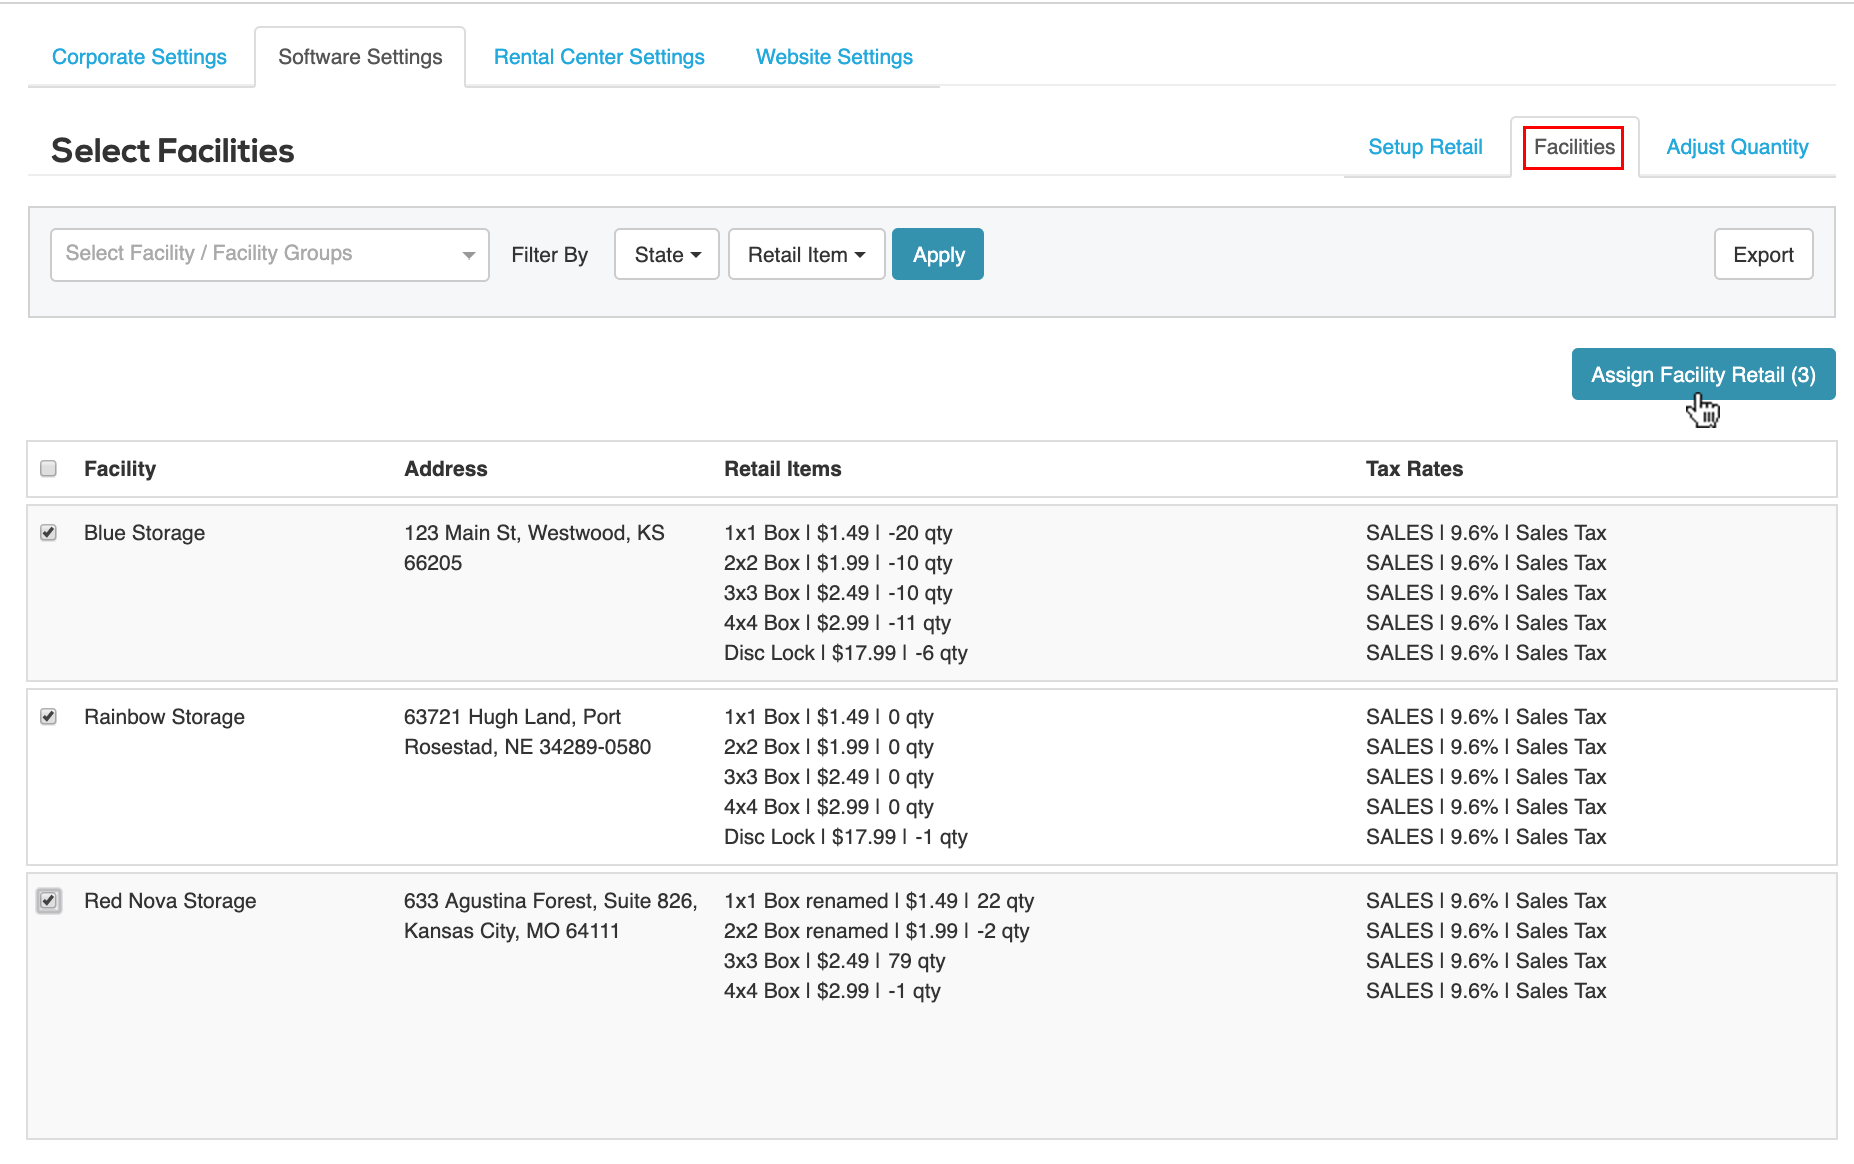Expand the State filter dropdown
Screen dimensions: 1854x1164
pyautogui.click(x=667, y=254)
